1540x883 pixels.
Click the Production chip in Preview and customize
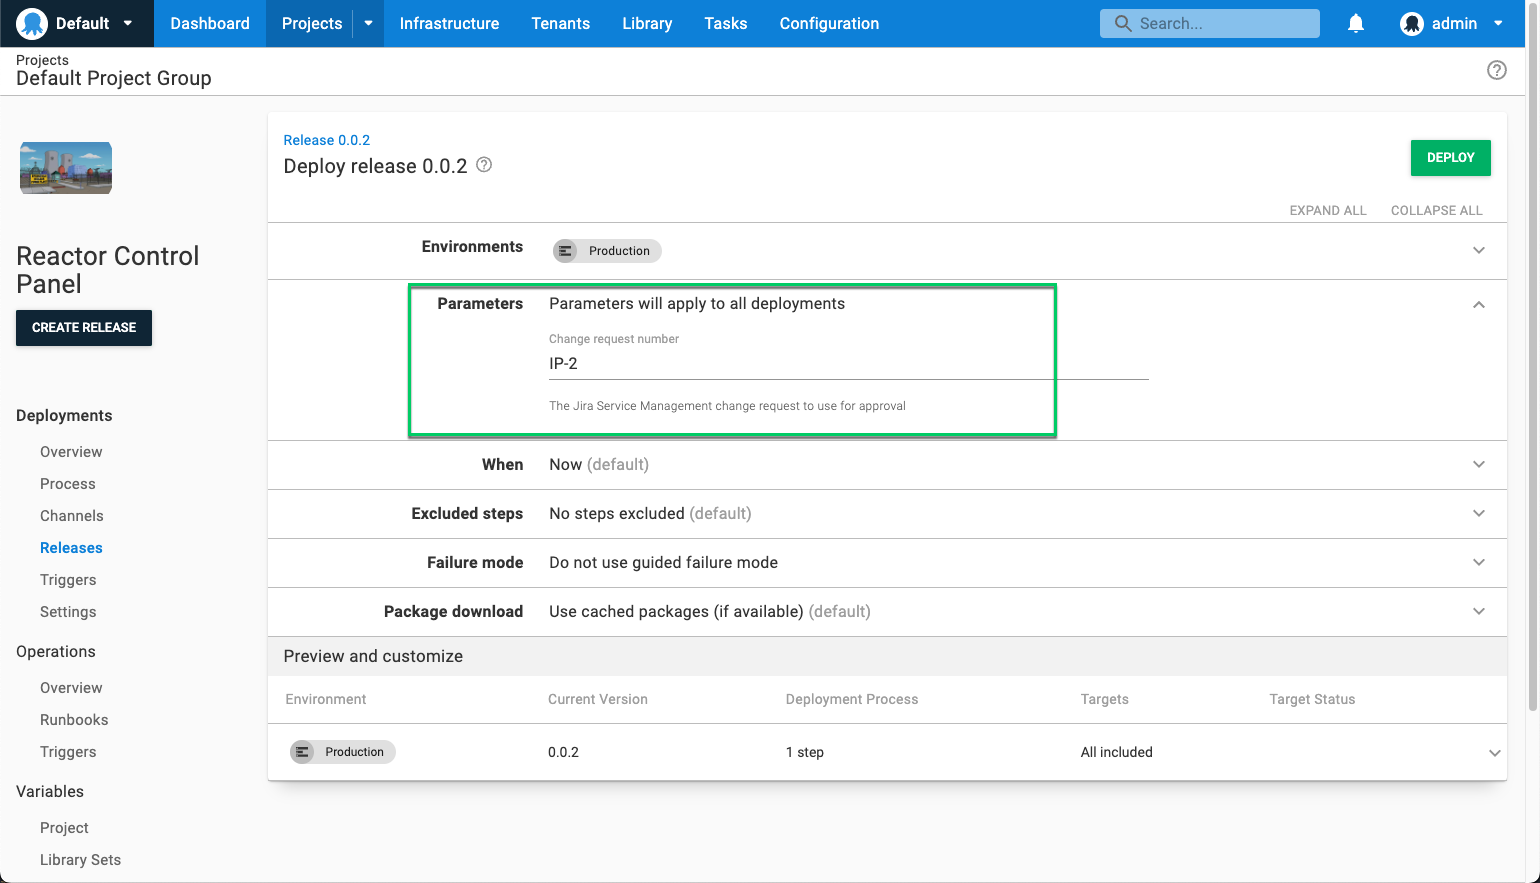342,751
